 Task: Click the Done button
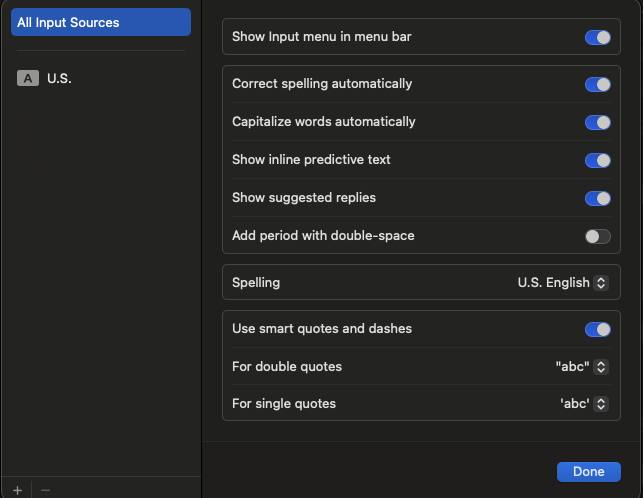588,472
